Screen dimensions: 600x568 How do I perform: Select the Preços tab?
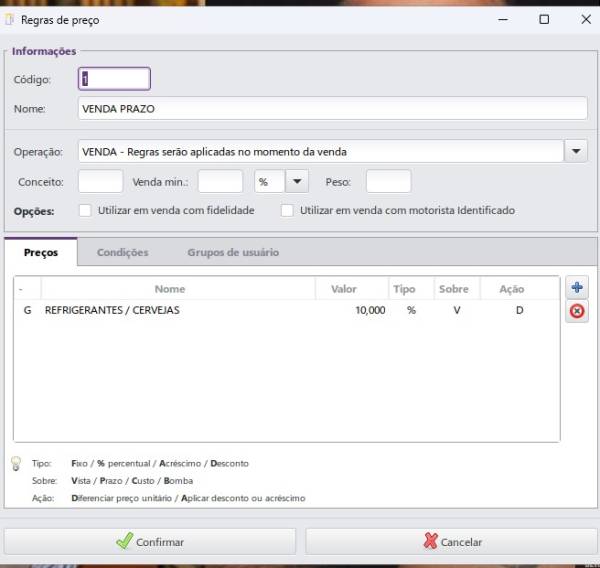point(41,253)
